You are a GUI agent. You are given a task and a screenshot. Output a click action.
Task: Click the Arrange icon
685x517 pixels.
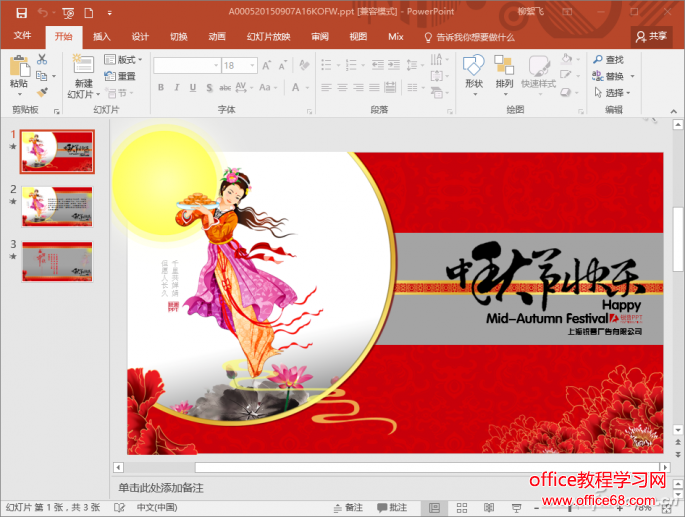(x=504, y=65)
